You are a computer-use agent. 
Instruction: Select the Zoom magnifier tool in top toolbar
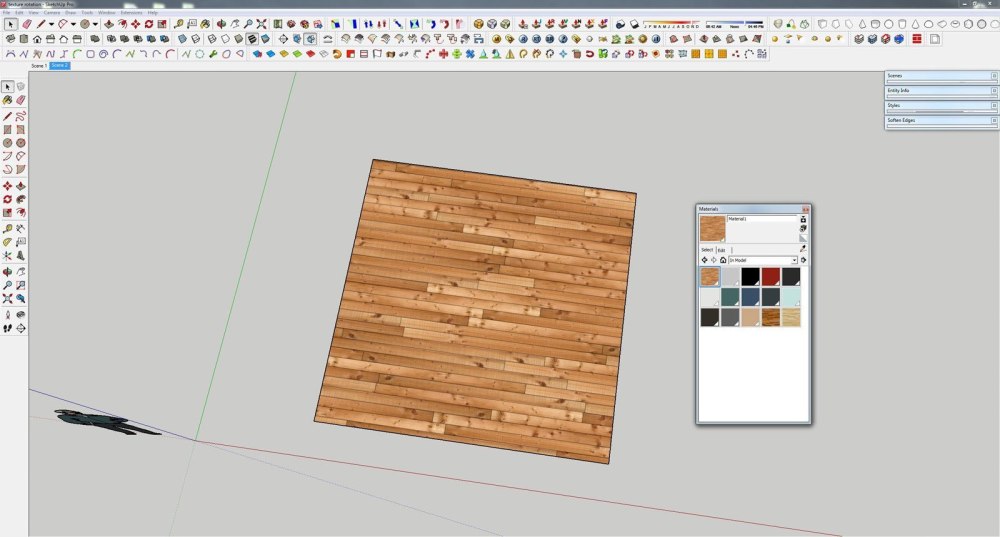[248, 24]
